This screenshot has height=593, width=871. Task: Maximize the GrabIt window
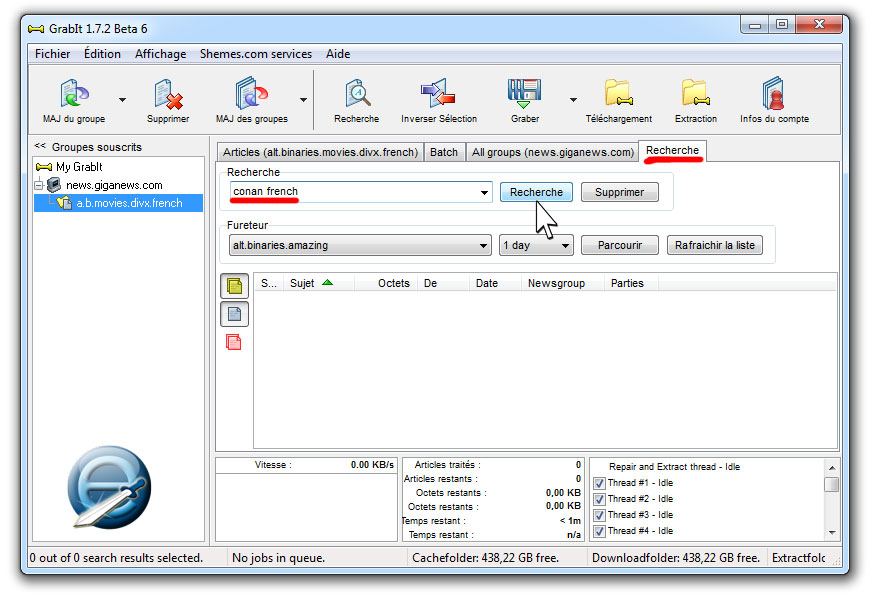782,24
